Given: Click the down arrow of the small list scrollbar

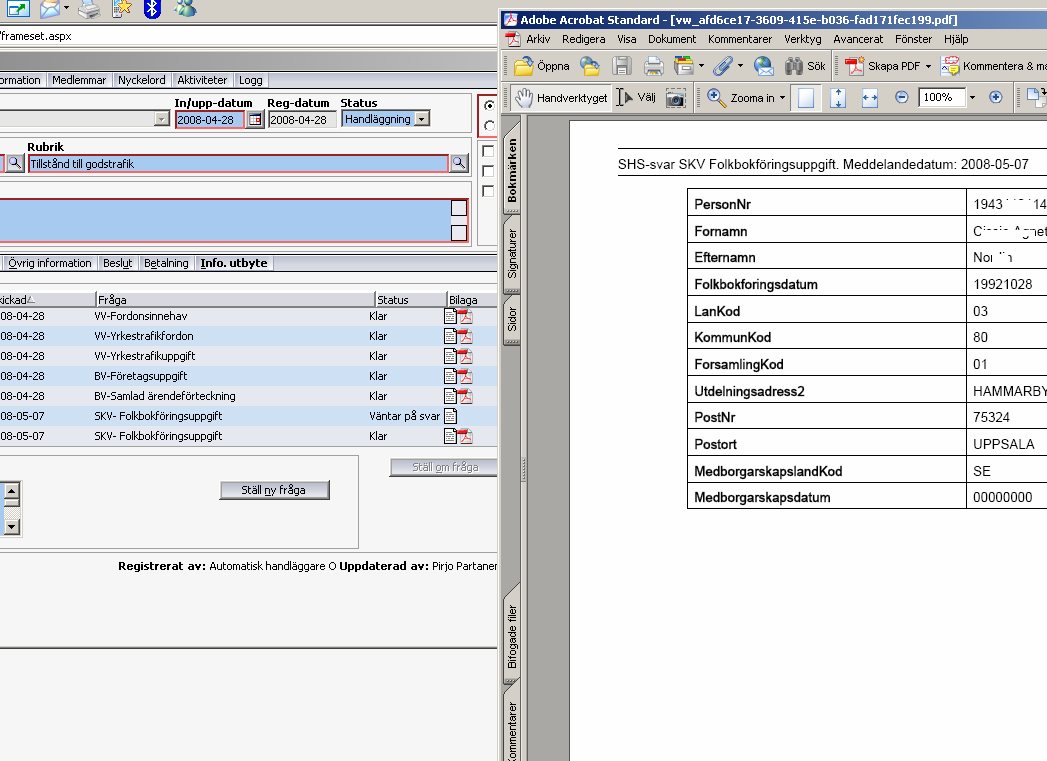Looking at the screenshot, I should coord(11,527).
